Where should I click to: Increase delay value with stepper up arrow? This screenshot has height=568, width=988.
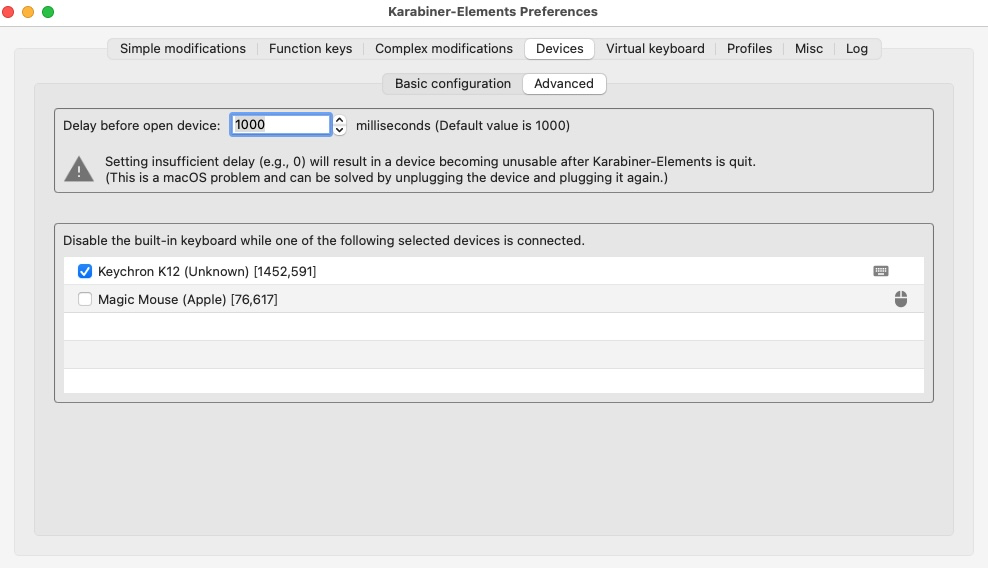coord(340,120)
